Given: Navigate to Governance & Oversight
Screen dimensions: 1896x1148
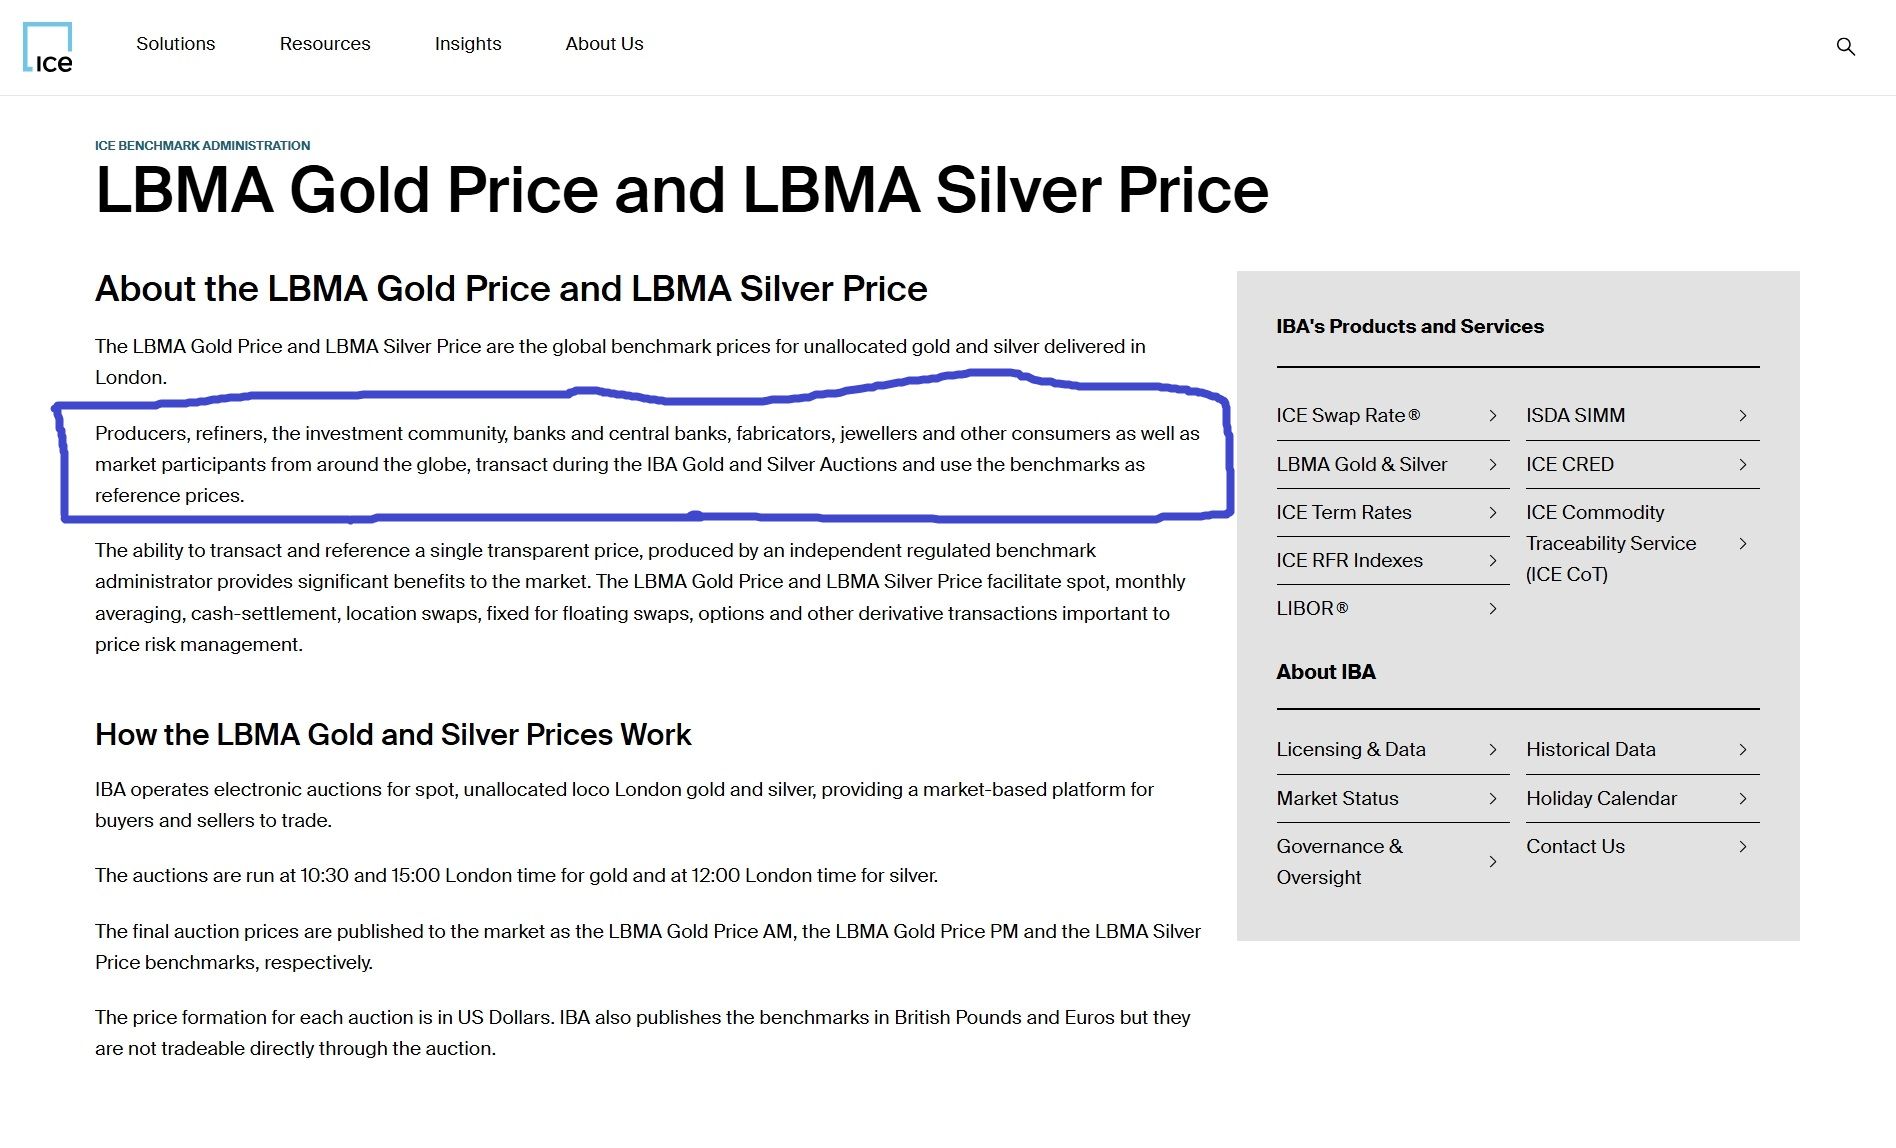Looking at the screenshot, I should tap(1339, 862).
